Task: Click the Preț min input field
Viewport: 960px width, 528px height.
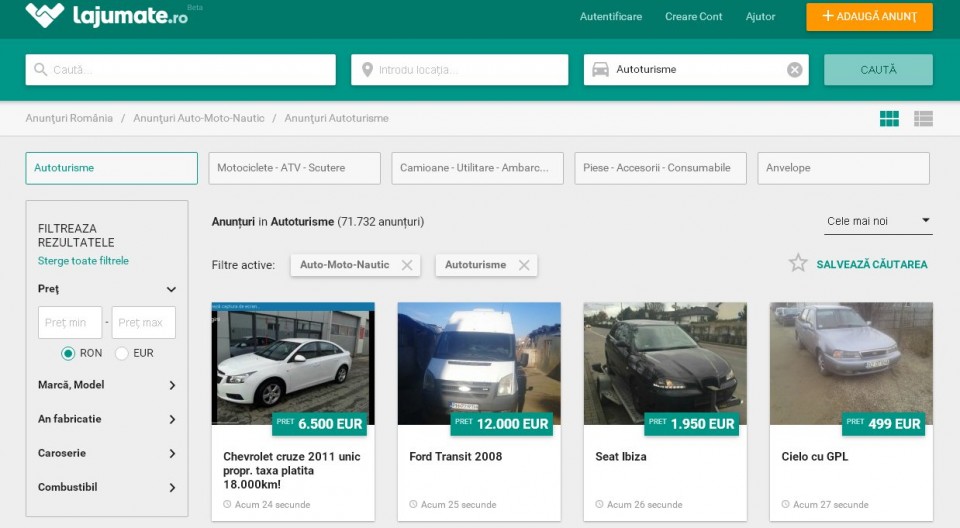Action: [70, 323]
